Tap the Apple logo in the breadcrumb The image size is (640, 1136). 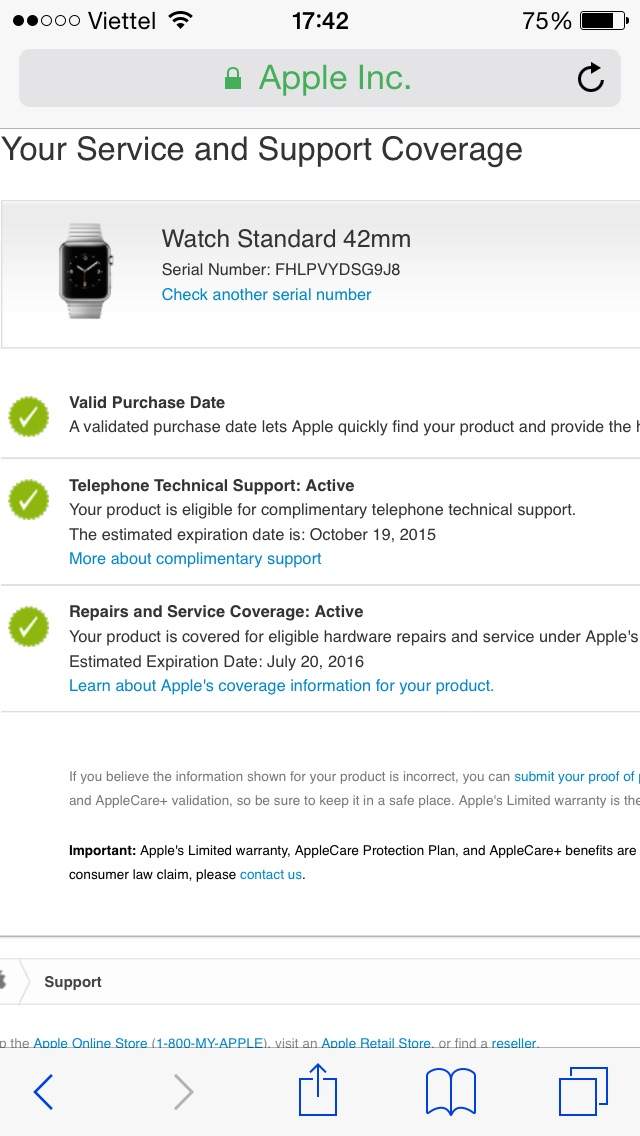(x=3, y=982)
